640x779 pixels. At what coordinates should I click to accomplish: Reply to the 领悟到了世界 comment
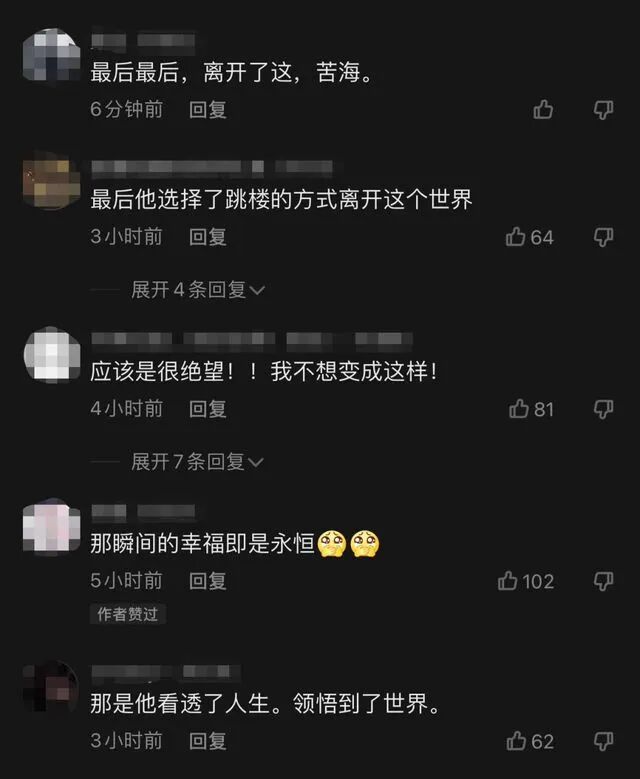point(208,741)
